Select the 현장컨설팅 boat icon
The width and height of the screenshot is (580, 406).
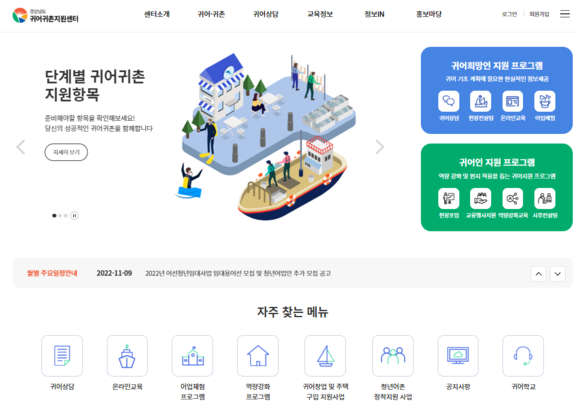[x=480, y=101]
